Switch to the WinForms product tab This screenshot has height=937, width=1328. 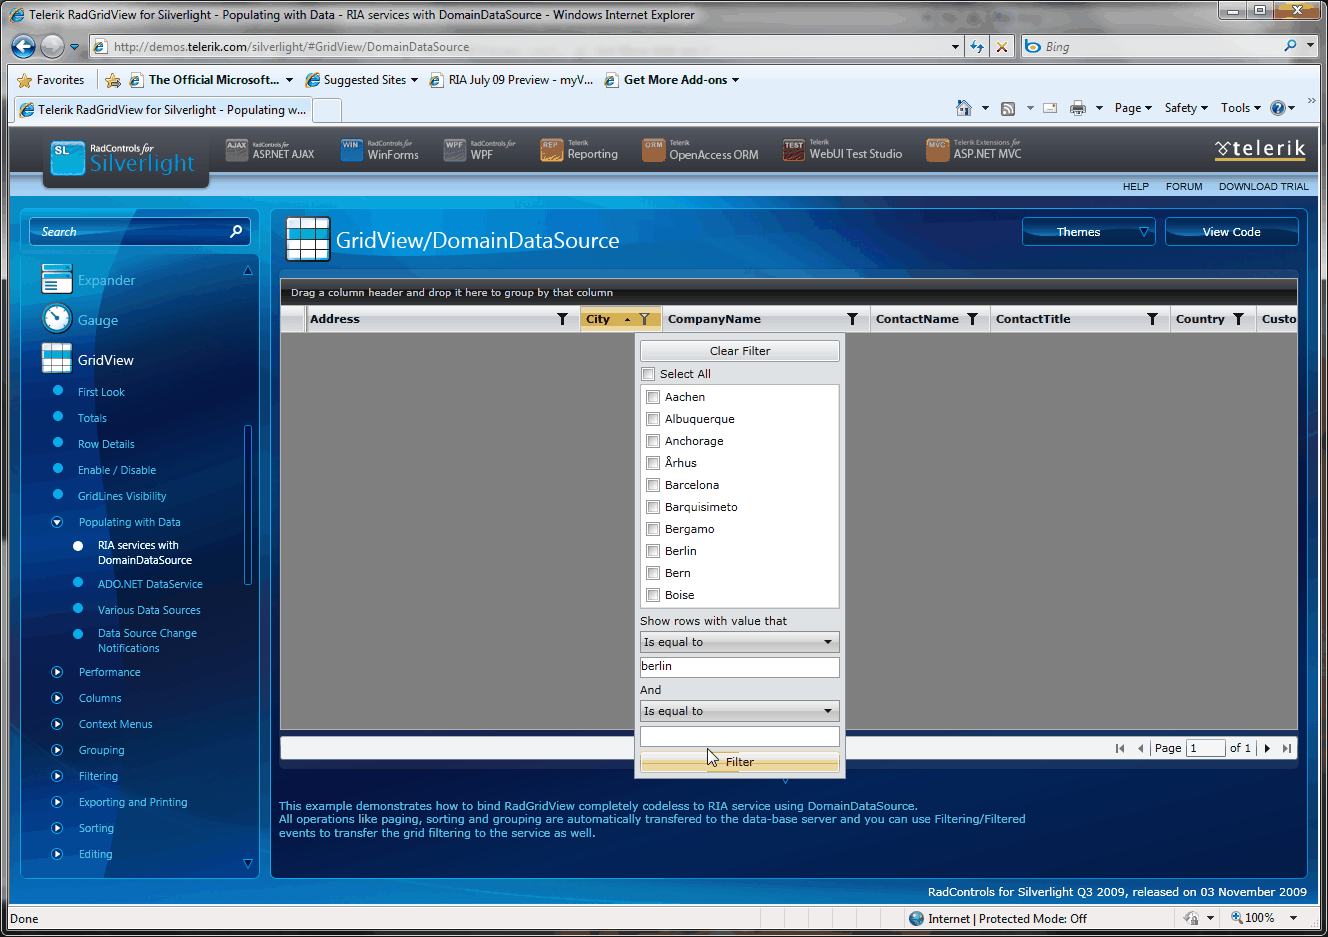click(x=380, y=150)
